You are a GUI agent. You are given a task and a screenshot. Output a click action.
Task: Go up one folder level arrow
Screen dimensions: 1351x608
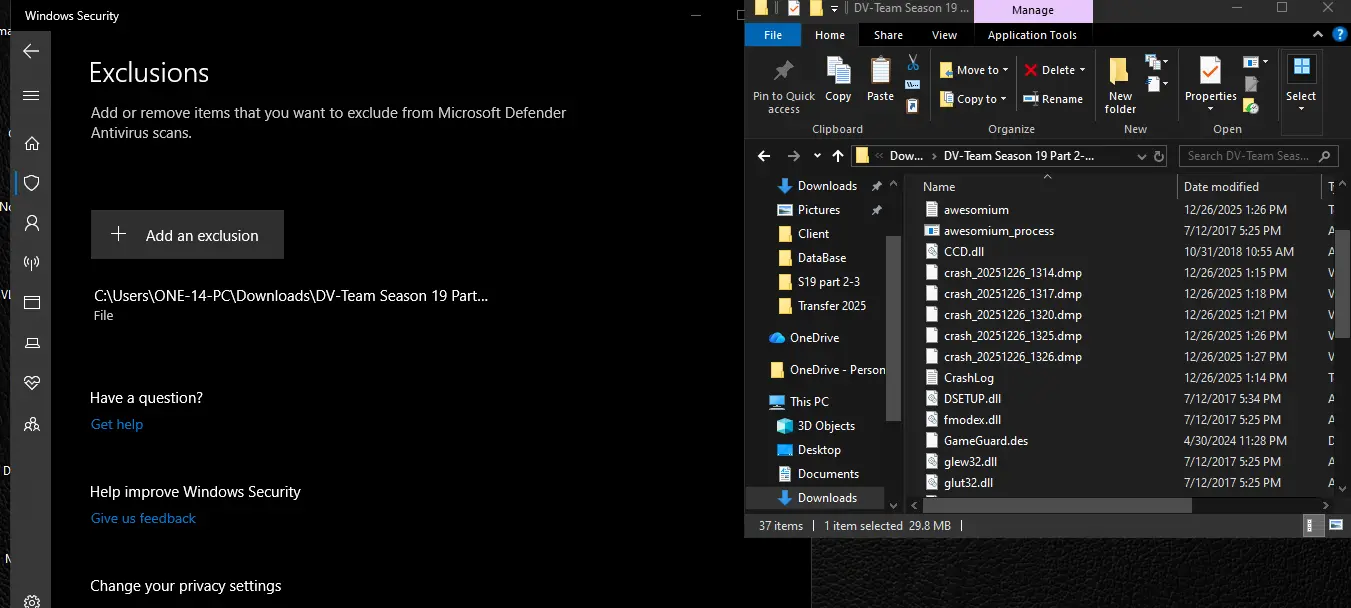838,156
